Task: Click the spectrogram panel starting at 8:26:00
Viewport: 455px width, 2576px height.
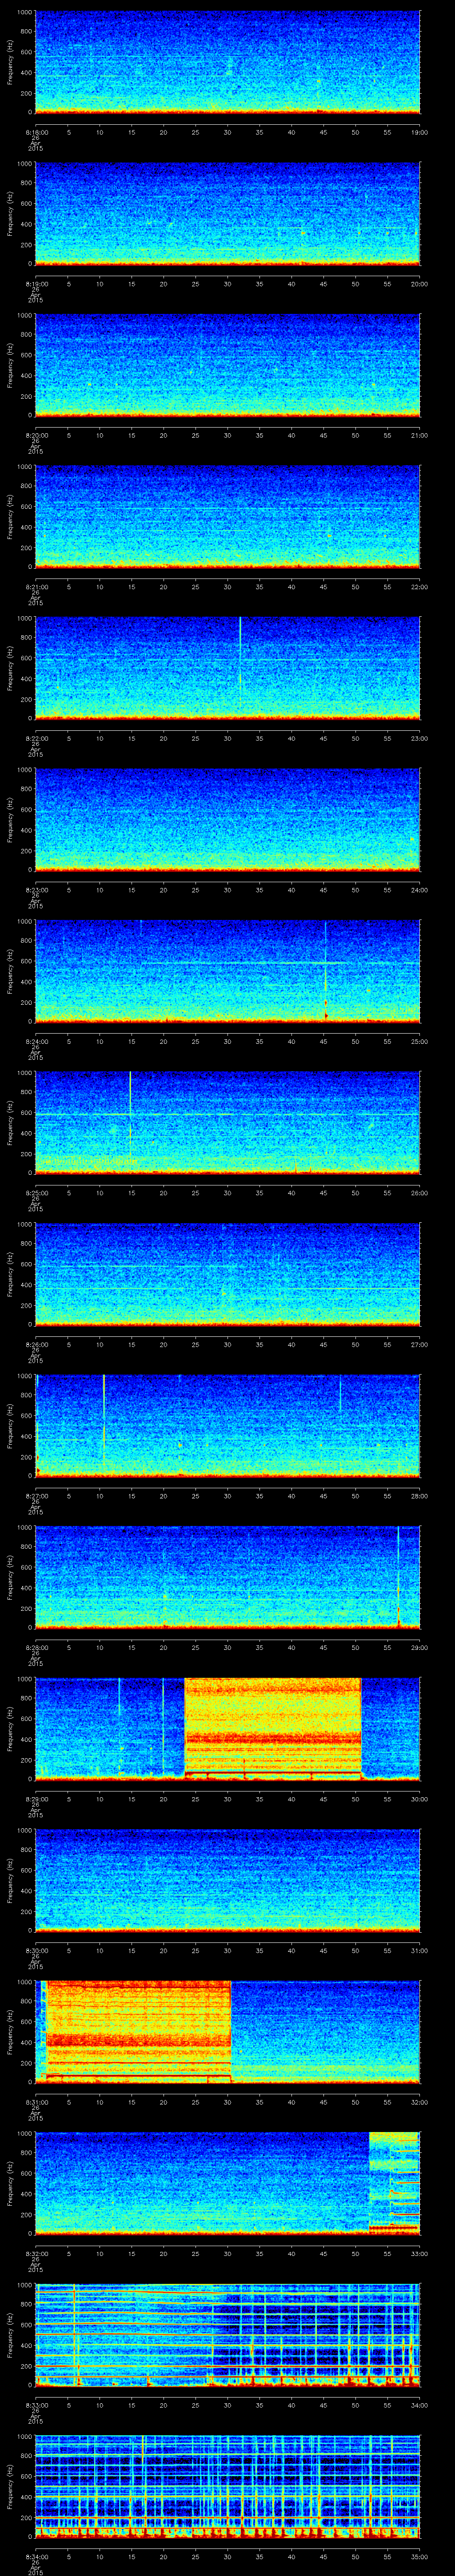Action: tap(228, 1274)
